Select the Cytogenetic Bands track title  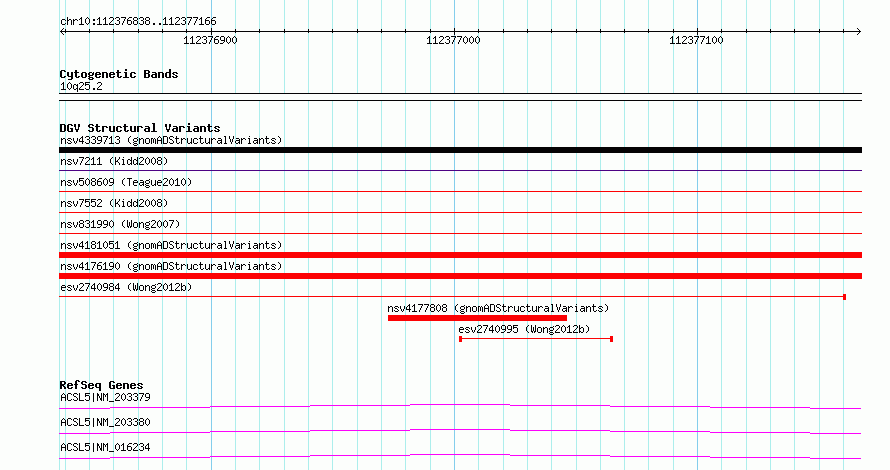point(119,74)
